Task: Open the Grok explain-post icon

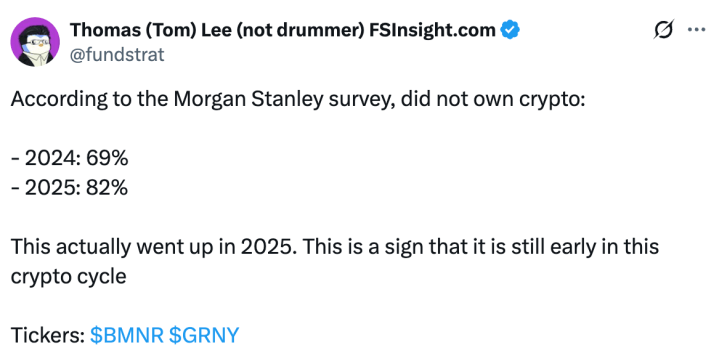Action: pos(664,30)
